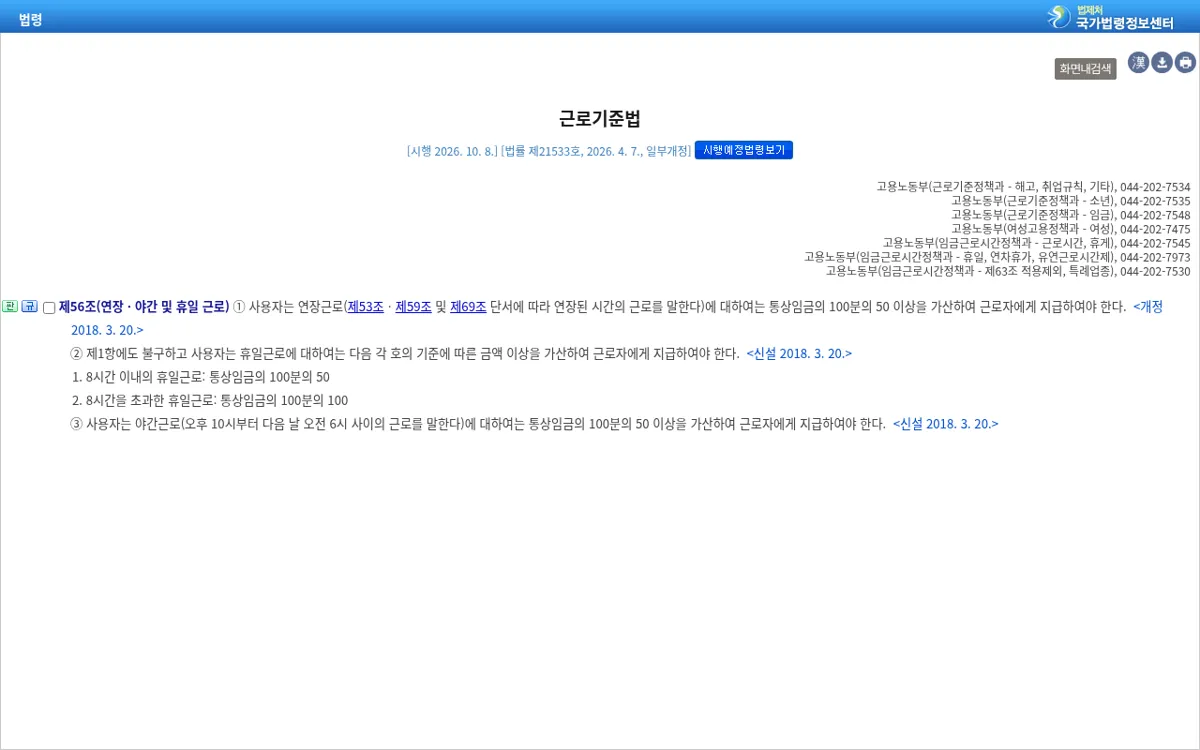Image resolution: width=1200 pixels, height=750 pixels.
Task: Click contact line ending 044-202-7530
Action: tap(1008, 271)
